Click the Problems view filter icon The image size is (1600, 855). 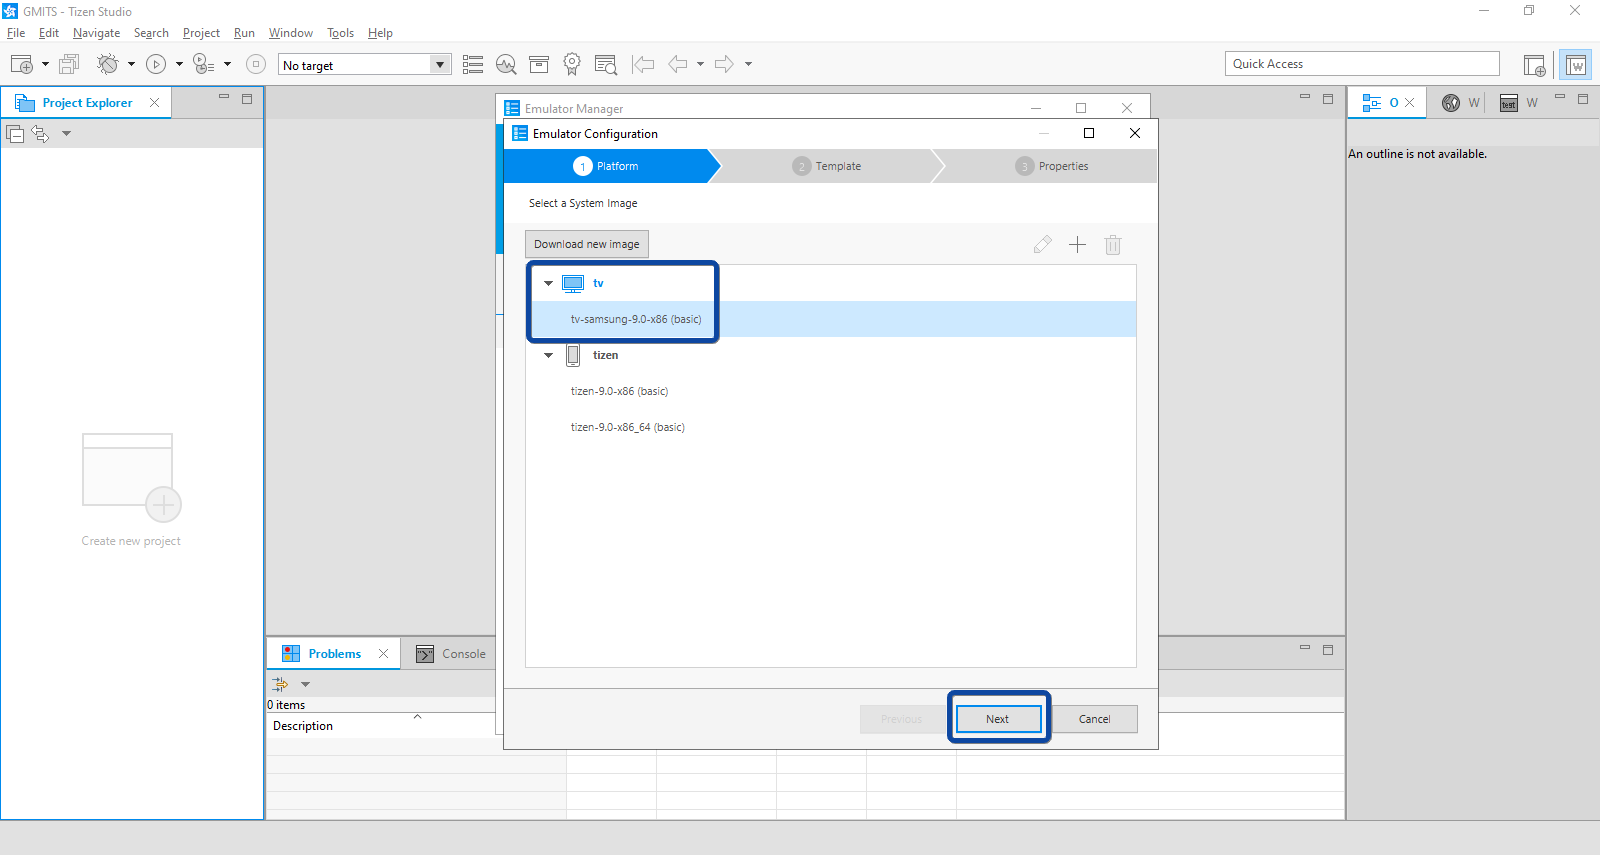[280, 684]
